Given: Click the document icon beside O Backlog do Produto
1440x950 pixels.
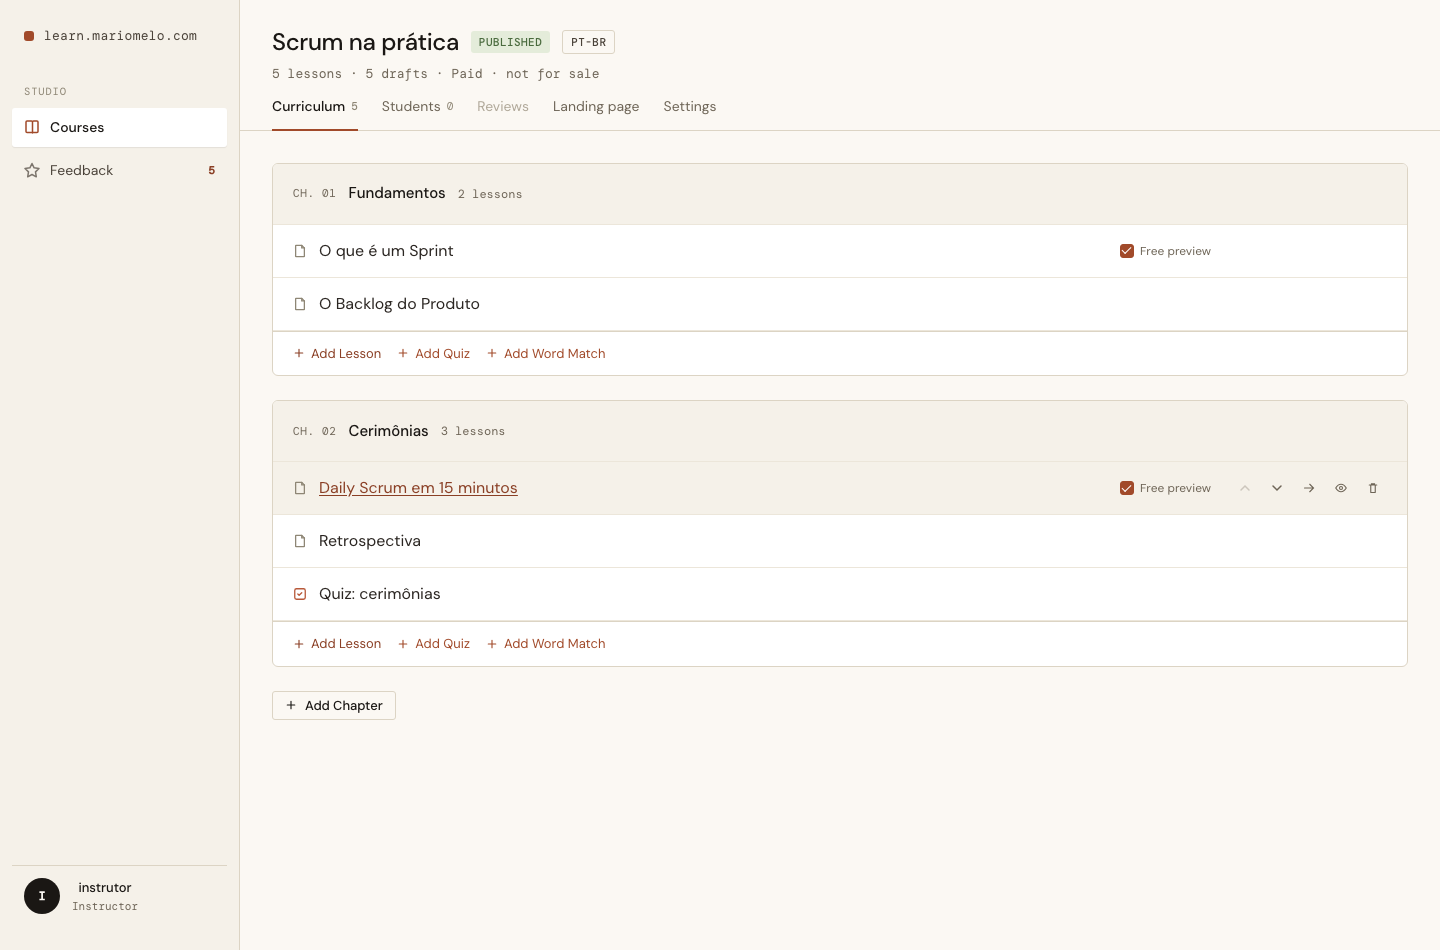Looking at the screenshot, I should point(300,304).
